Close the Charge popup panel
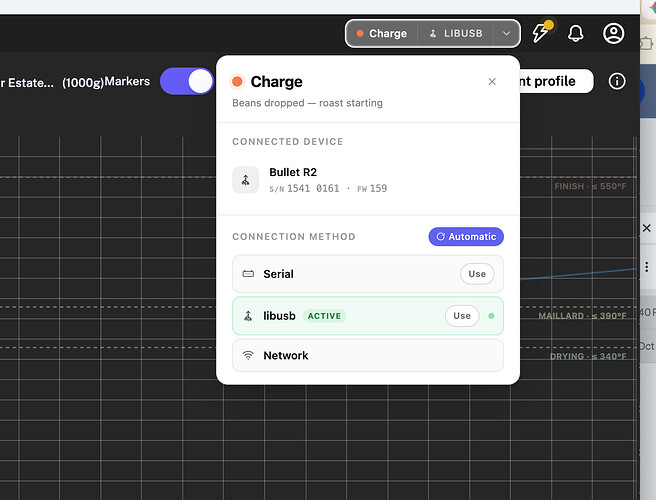The width and height of the screenshot is (656, 500). click(x=492, y=82)
